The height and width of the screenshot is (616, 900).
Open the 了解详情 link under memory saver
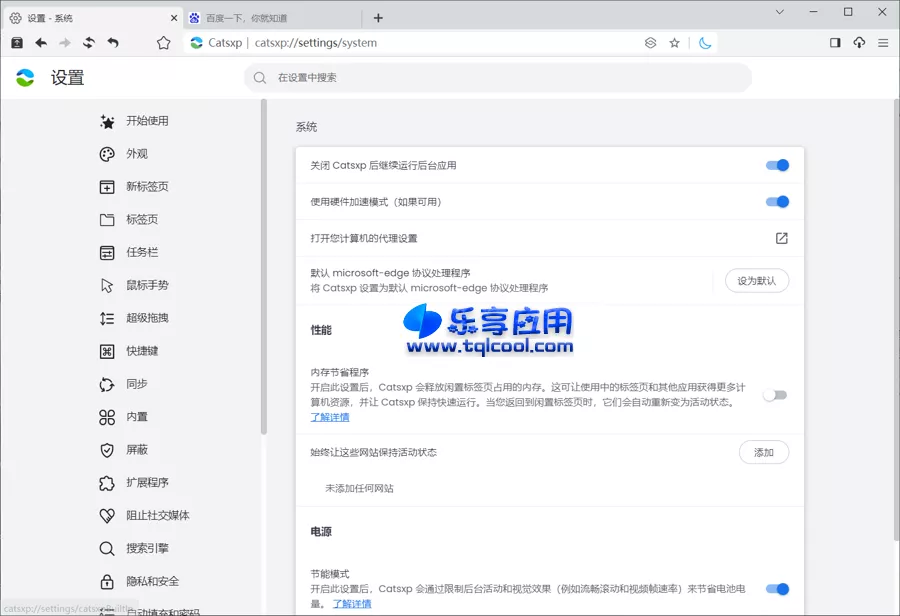click(328, 414)
